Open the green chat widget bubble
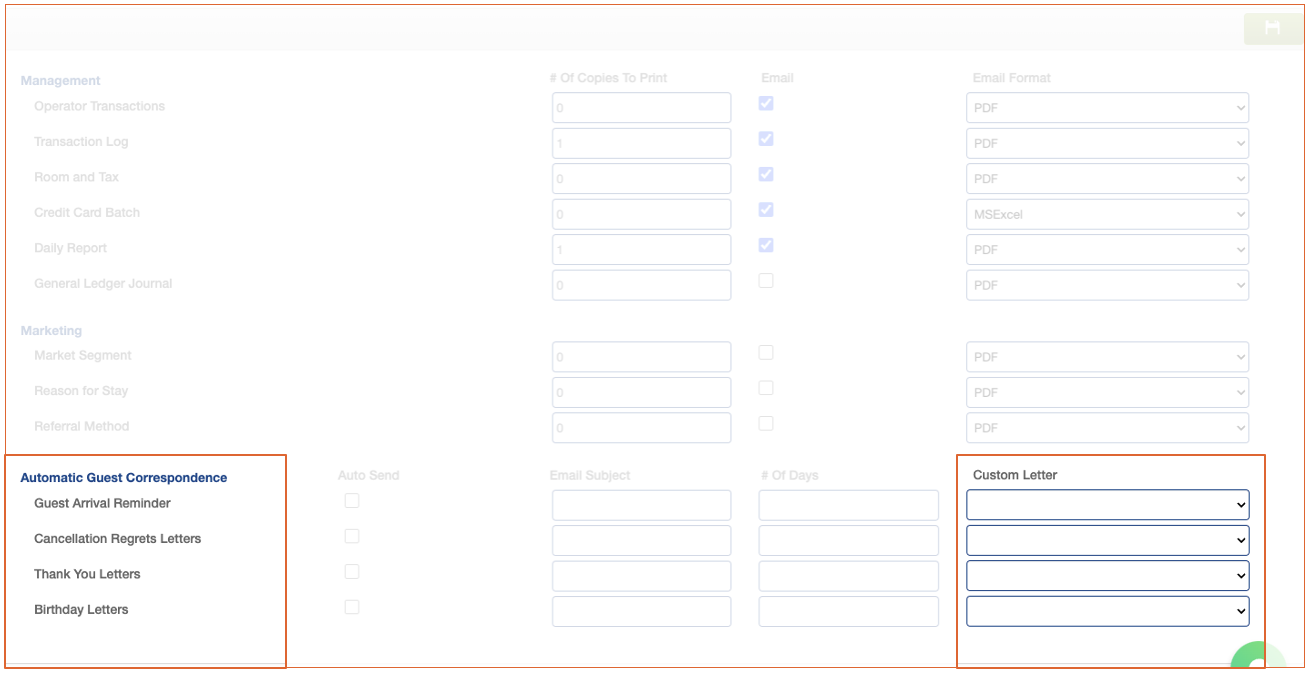The width and height of the screenshot is (1312, 674). 1254,659
